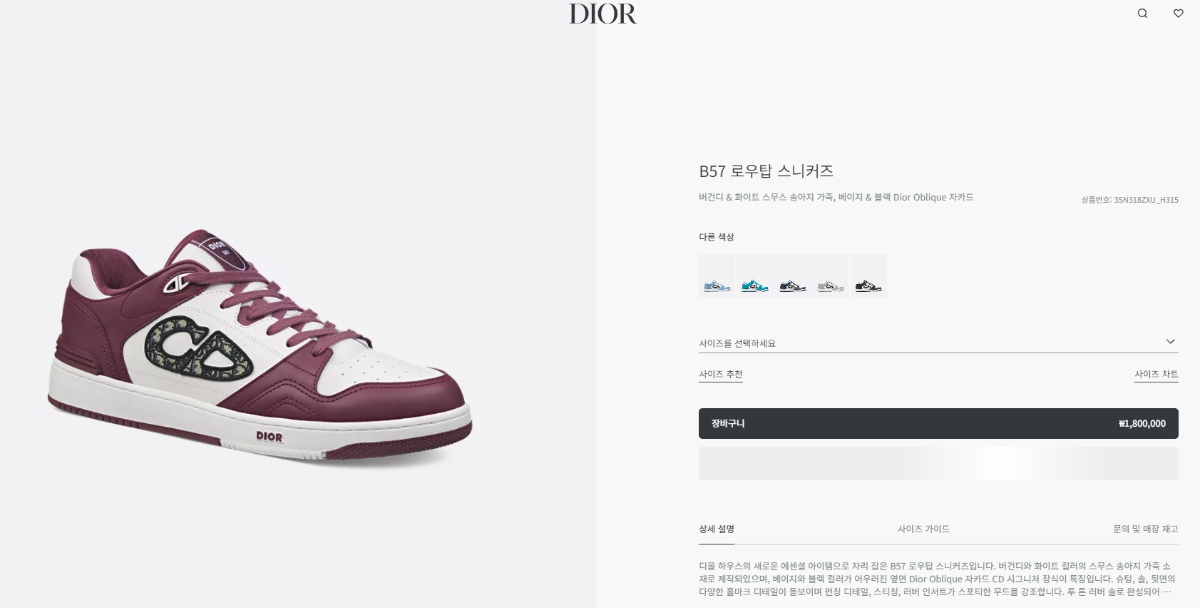
Task: Click the ₩1,800,000 price on cart button
Action: point(1142,424)
